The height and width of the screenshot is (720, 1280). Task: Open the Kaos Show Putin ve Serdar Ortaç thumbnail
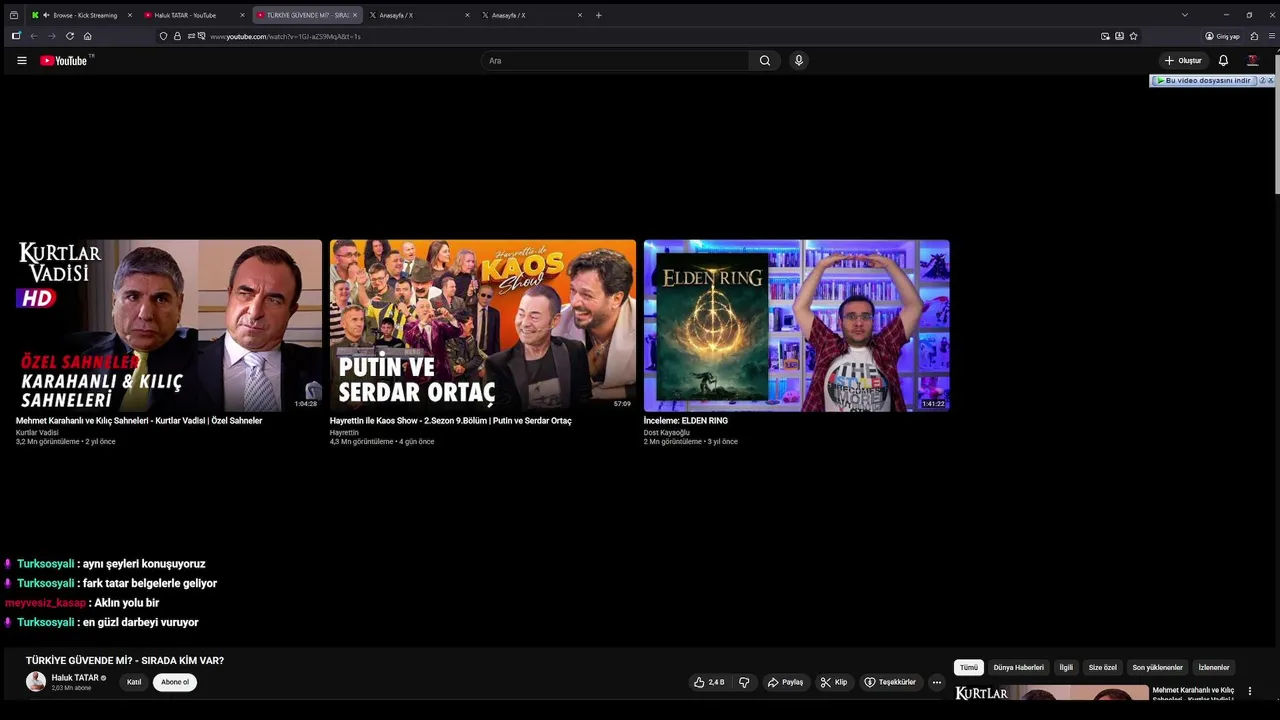pos(483,325)
